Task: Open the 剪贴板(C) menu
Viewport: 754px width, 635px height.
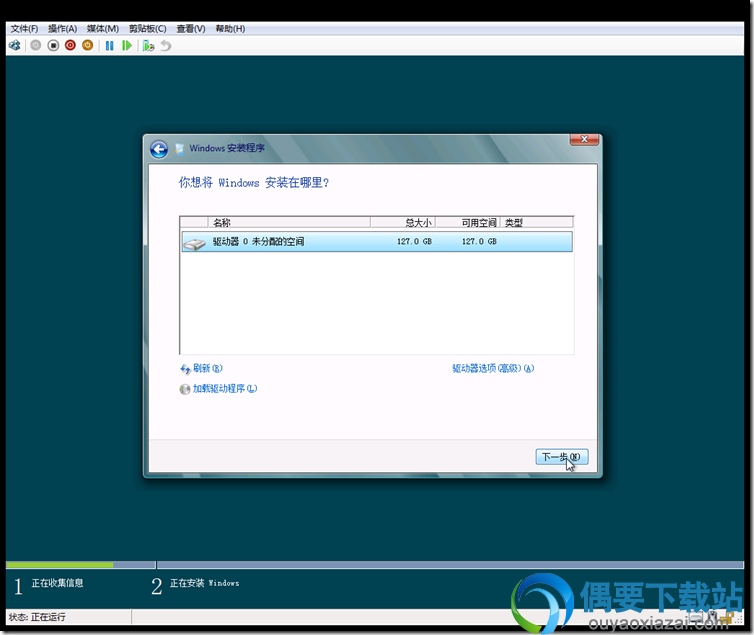Action: tap(148, 29)
